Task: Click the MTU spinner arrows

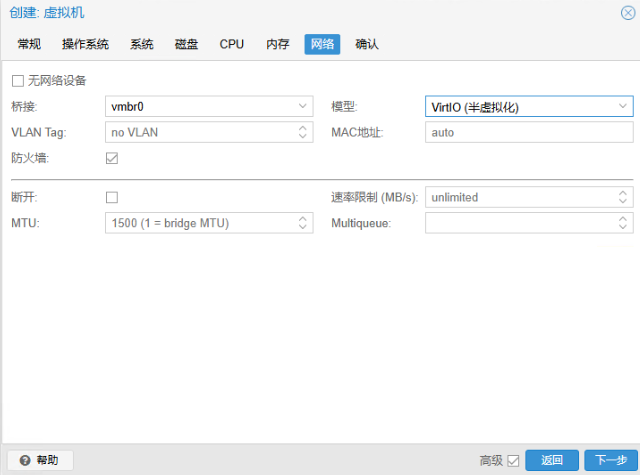Action: point(302,223)
